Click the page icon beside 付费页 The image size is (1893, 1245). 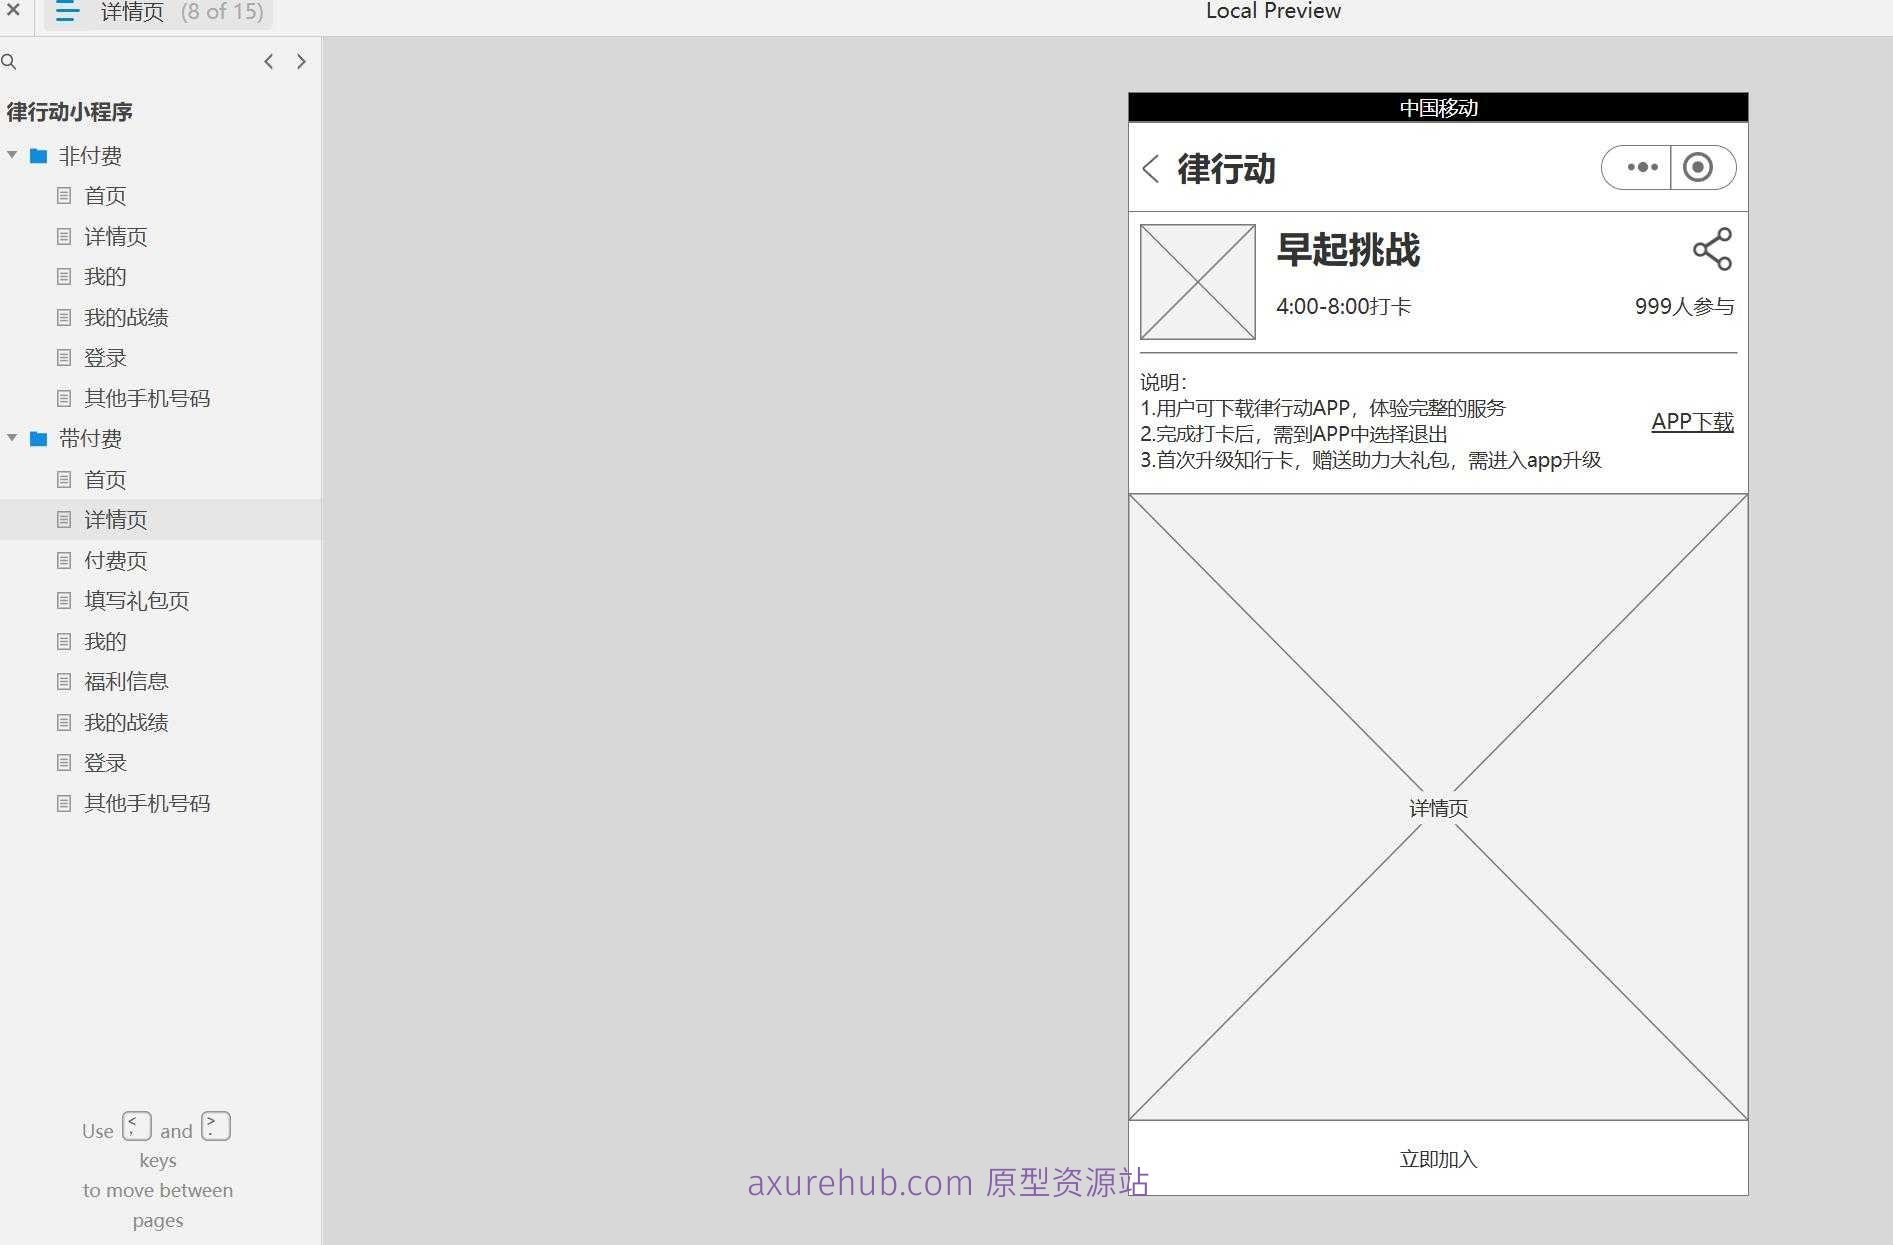[64, 560]
